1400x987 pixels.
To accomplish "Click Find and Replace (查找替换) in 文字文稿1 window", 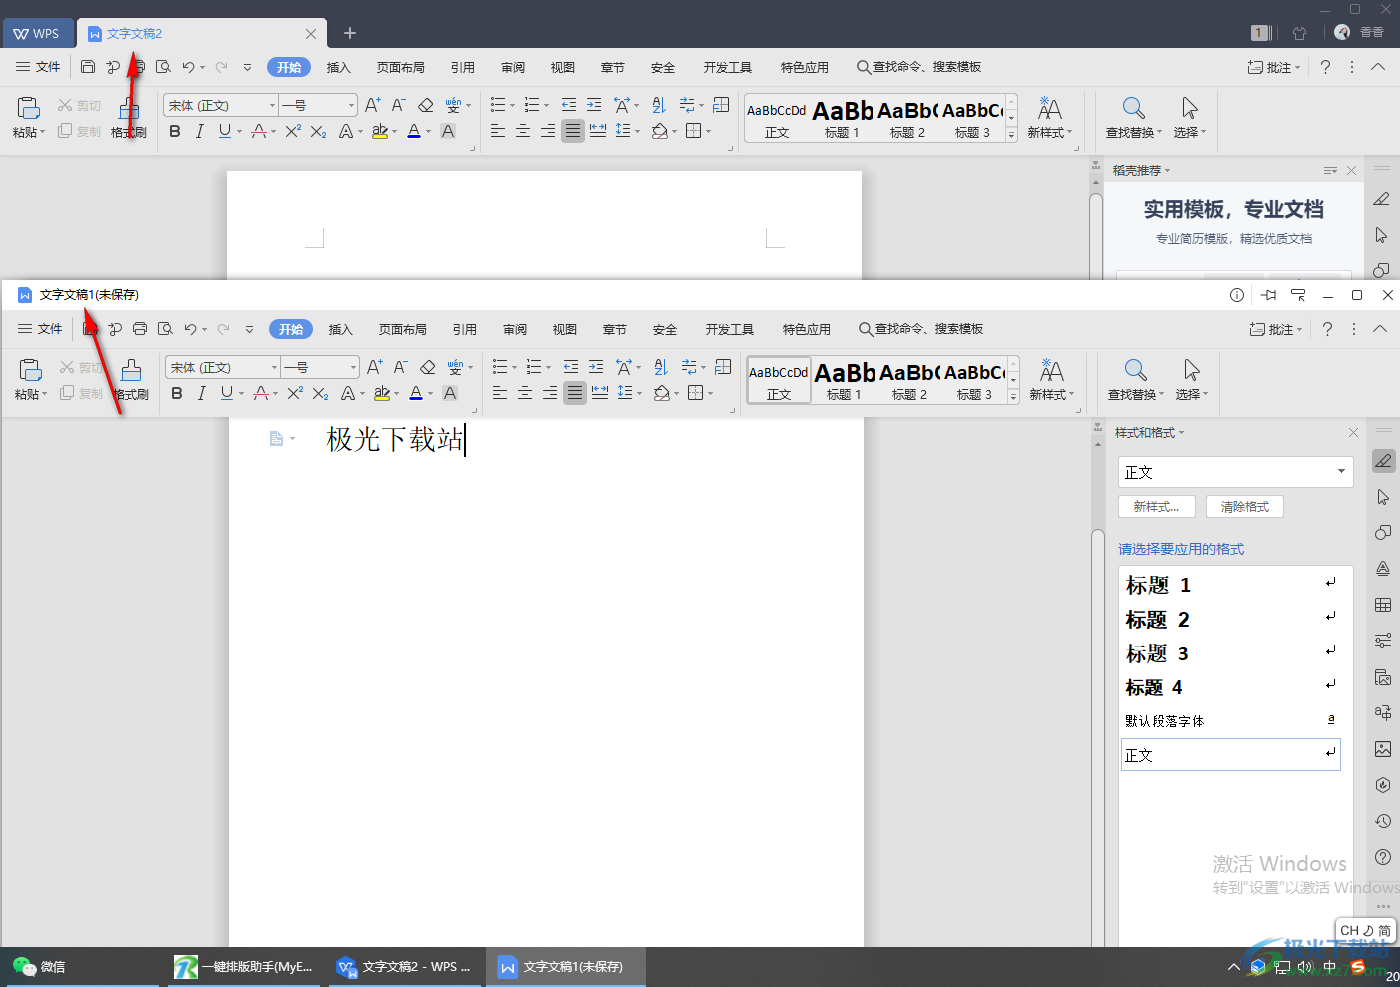I will [x=1134, y=380].
